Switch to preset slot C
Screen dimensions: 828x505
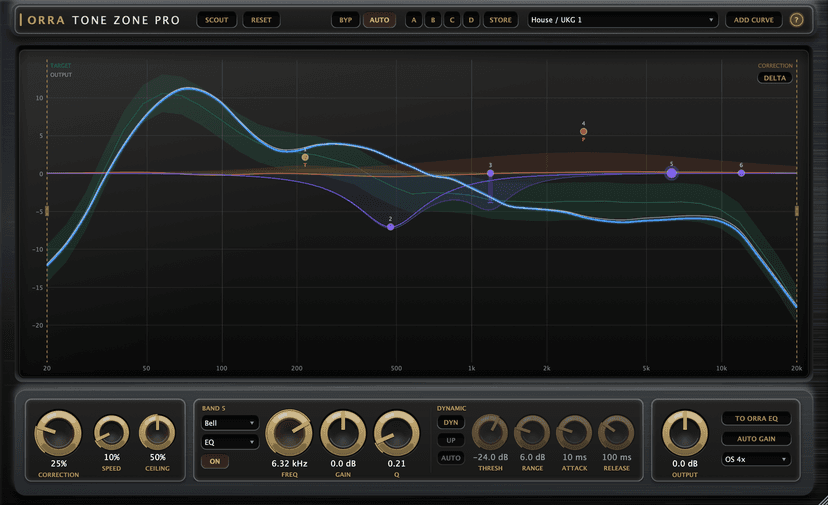[452, 20]
